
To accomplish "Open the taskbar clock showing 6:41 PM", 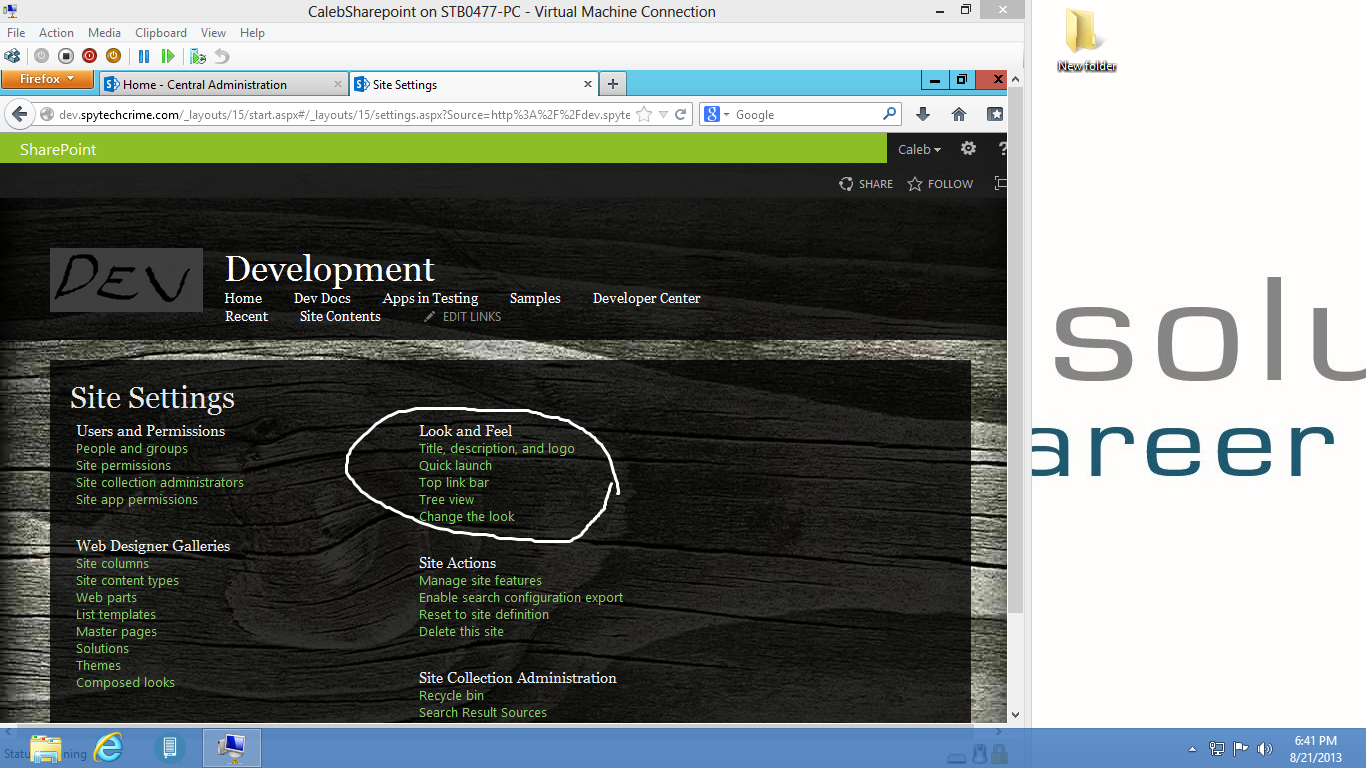I will tap(1316, 748).
